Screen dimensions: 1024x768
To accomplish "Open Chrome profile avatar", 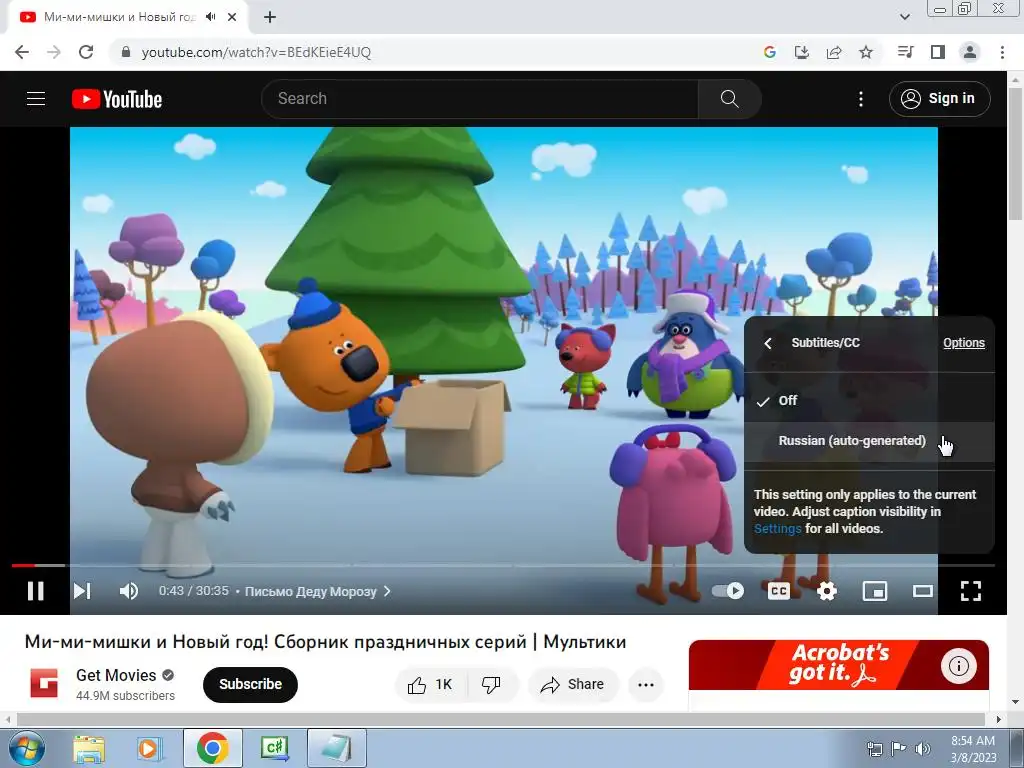I will [x=970, y=52].
